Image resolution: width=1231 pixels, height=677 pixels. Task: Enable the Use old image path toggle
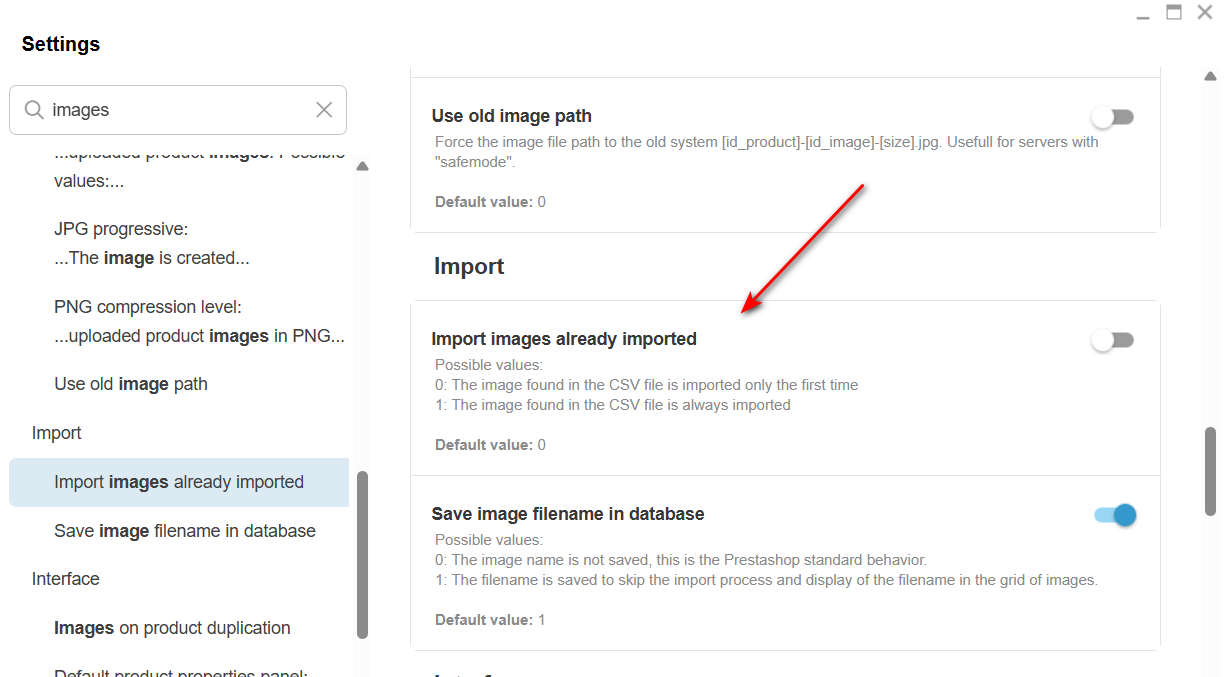[x=1113, y=117]
